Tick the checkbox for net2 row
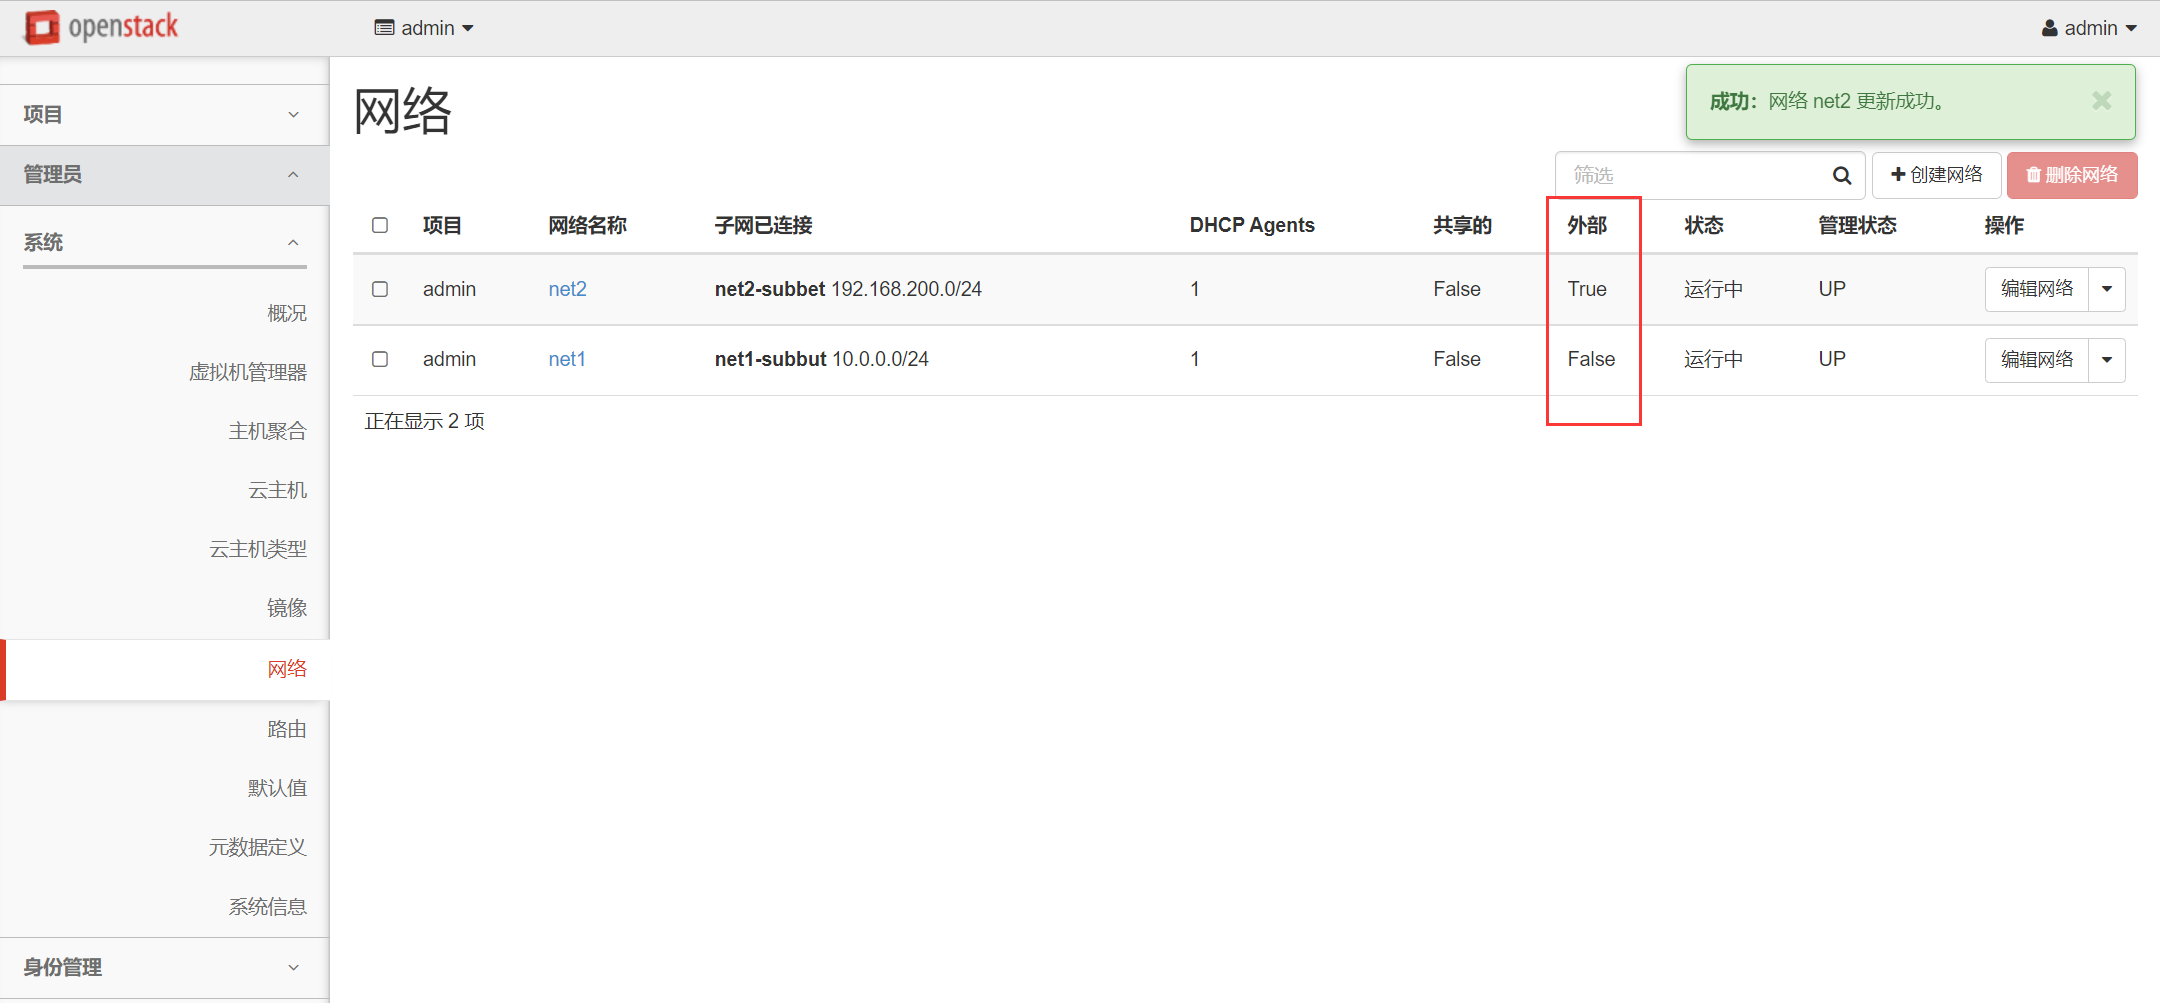The width and height of the screenshot is (2160, 1003). point(380,289)
